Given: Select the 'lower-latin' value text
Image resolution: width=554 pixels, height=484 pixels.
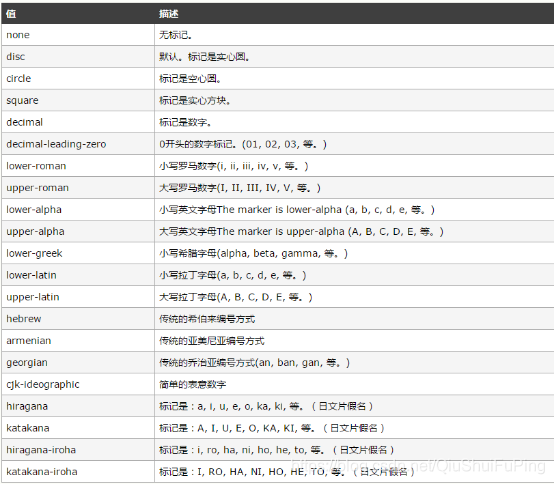Looking at the screenshot, I should (x=31, y=275).
